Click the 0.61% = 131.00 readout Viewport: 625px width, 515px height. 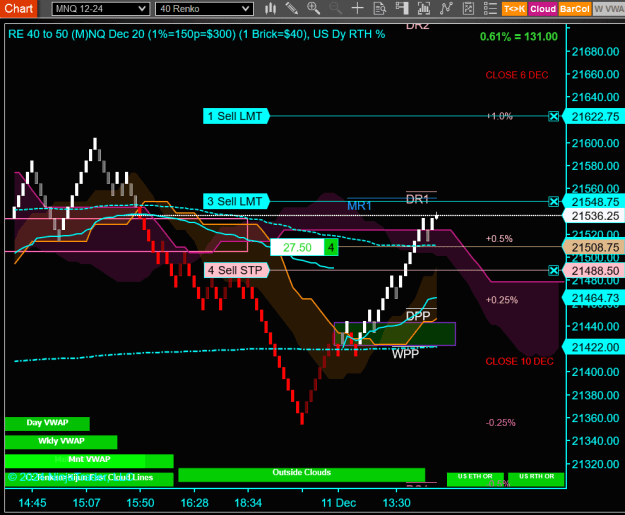point(519,37)
